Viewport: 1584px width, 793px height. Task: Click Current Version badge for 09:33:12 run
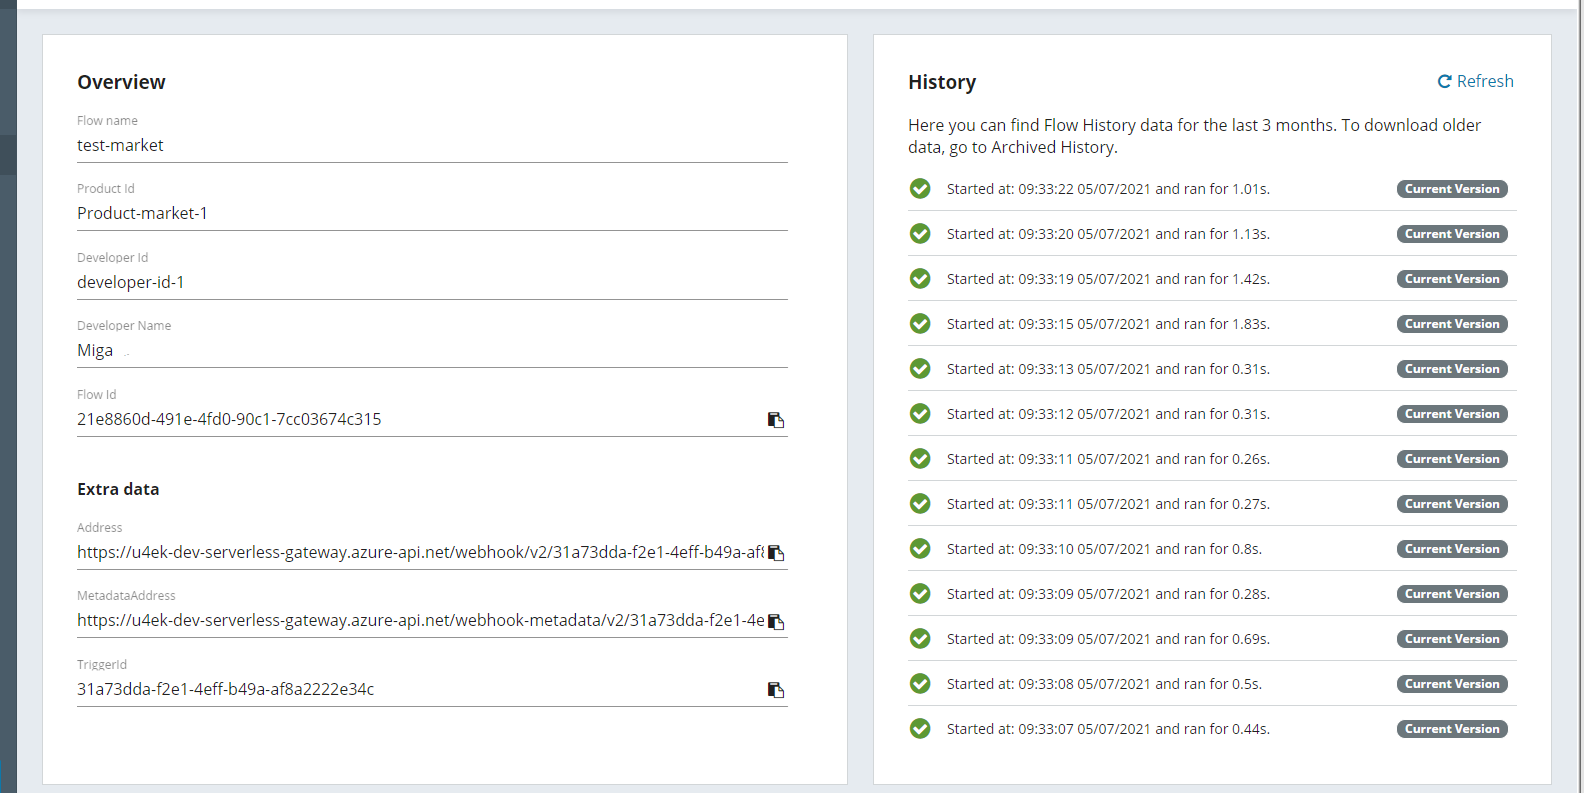pos(1452,414)
